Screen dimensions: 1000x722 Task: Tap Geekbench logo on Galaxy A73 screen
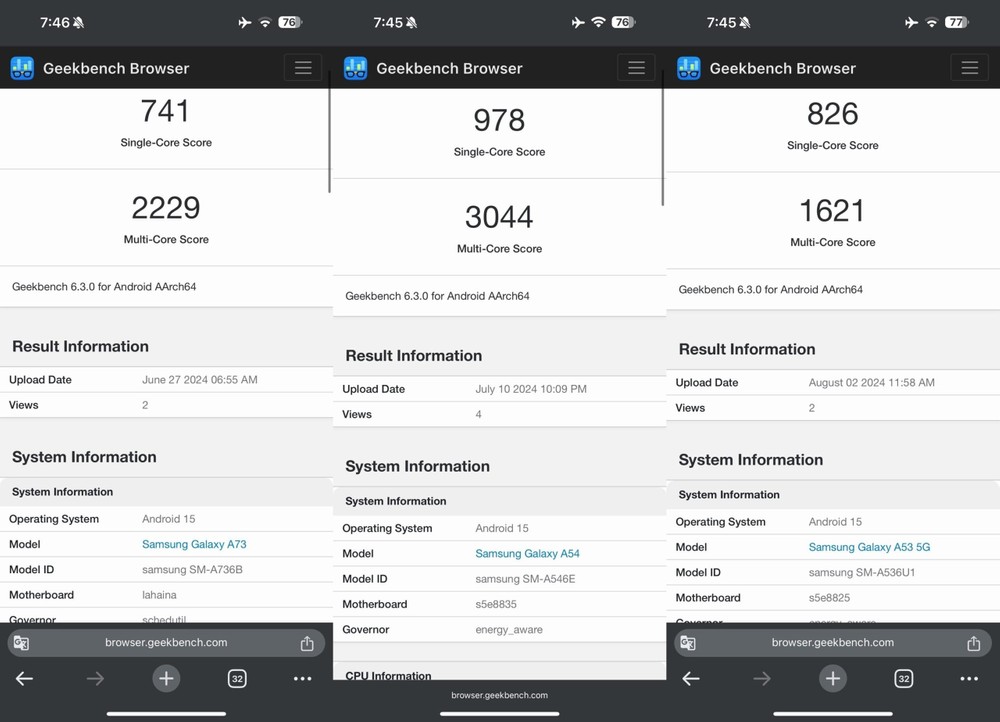click(x=22, y=68)
